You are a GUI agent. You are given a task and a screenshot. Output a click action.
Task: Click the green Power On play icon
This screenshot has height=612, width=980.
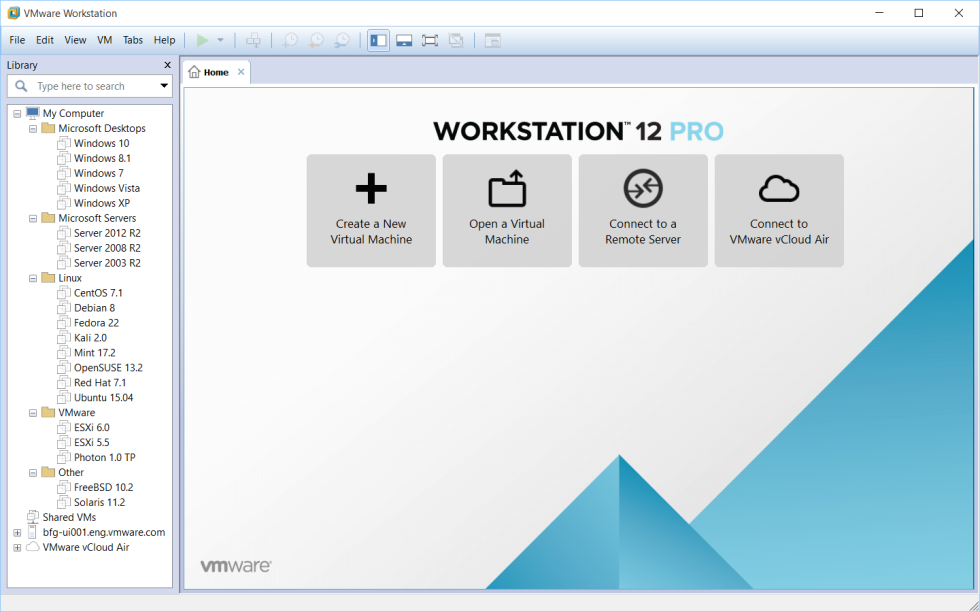tap(202, 41)
